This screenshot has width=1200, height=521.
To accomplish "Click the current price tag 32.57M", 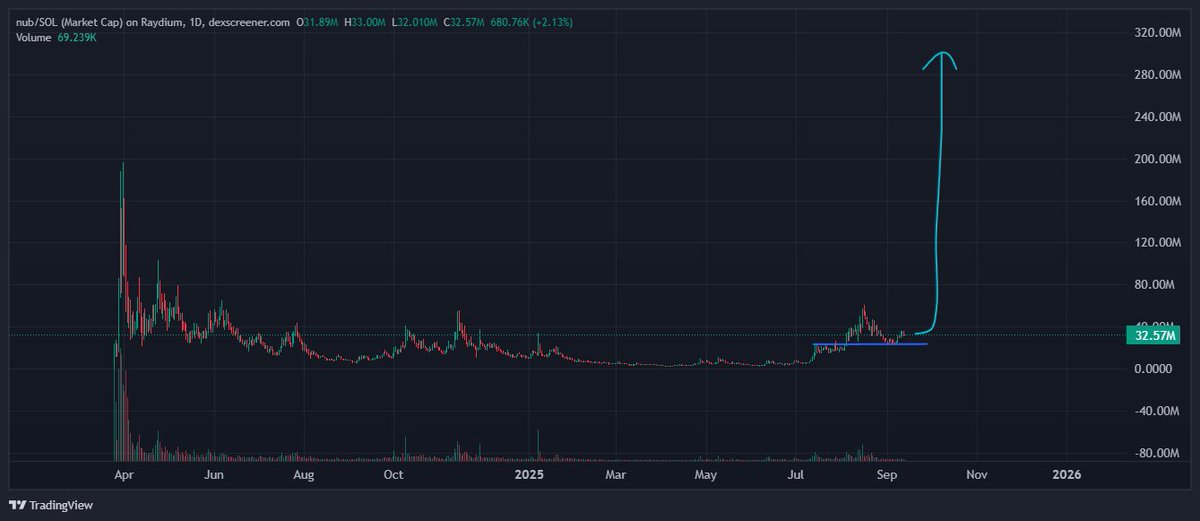I will [1153, 336].
